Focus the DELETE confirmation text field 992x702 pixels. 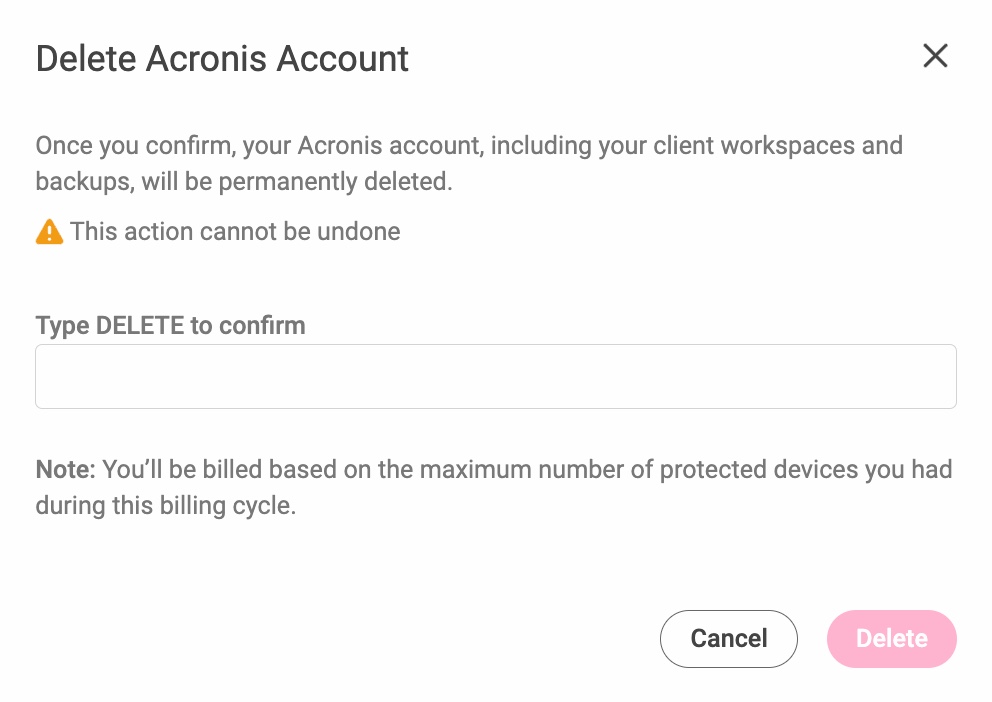click(x=496, y=376)
